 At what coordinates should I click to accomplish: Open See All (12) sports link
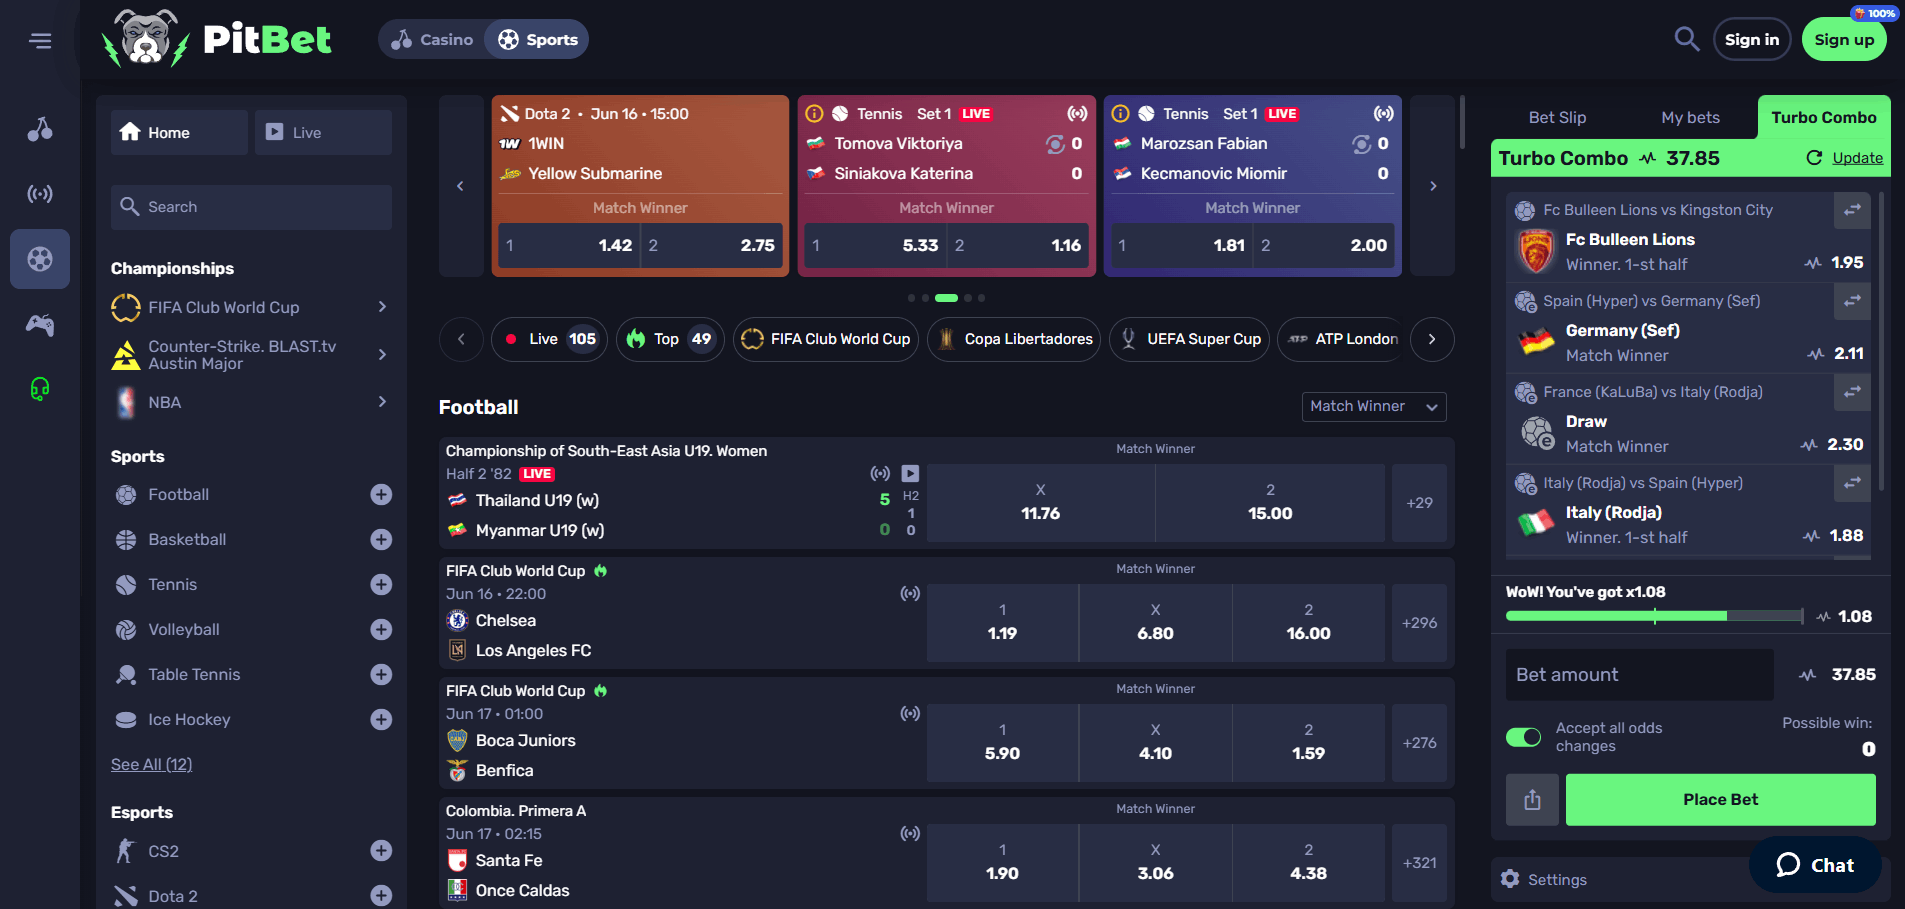coord(151,764)
